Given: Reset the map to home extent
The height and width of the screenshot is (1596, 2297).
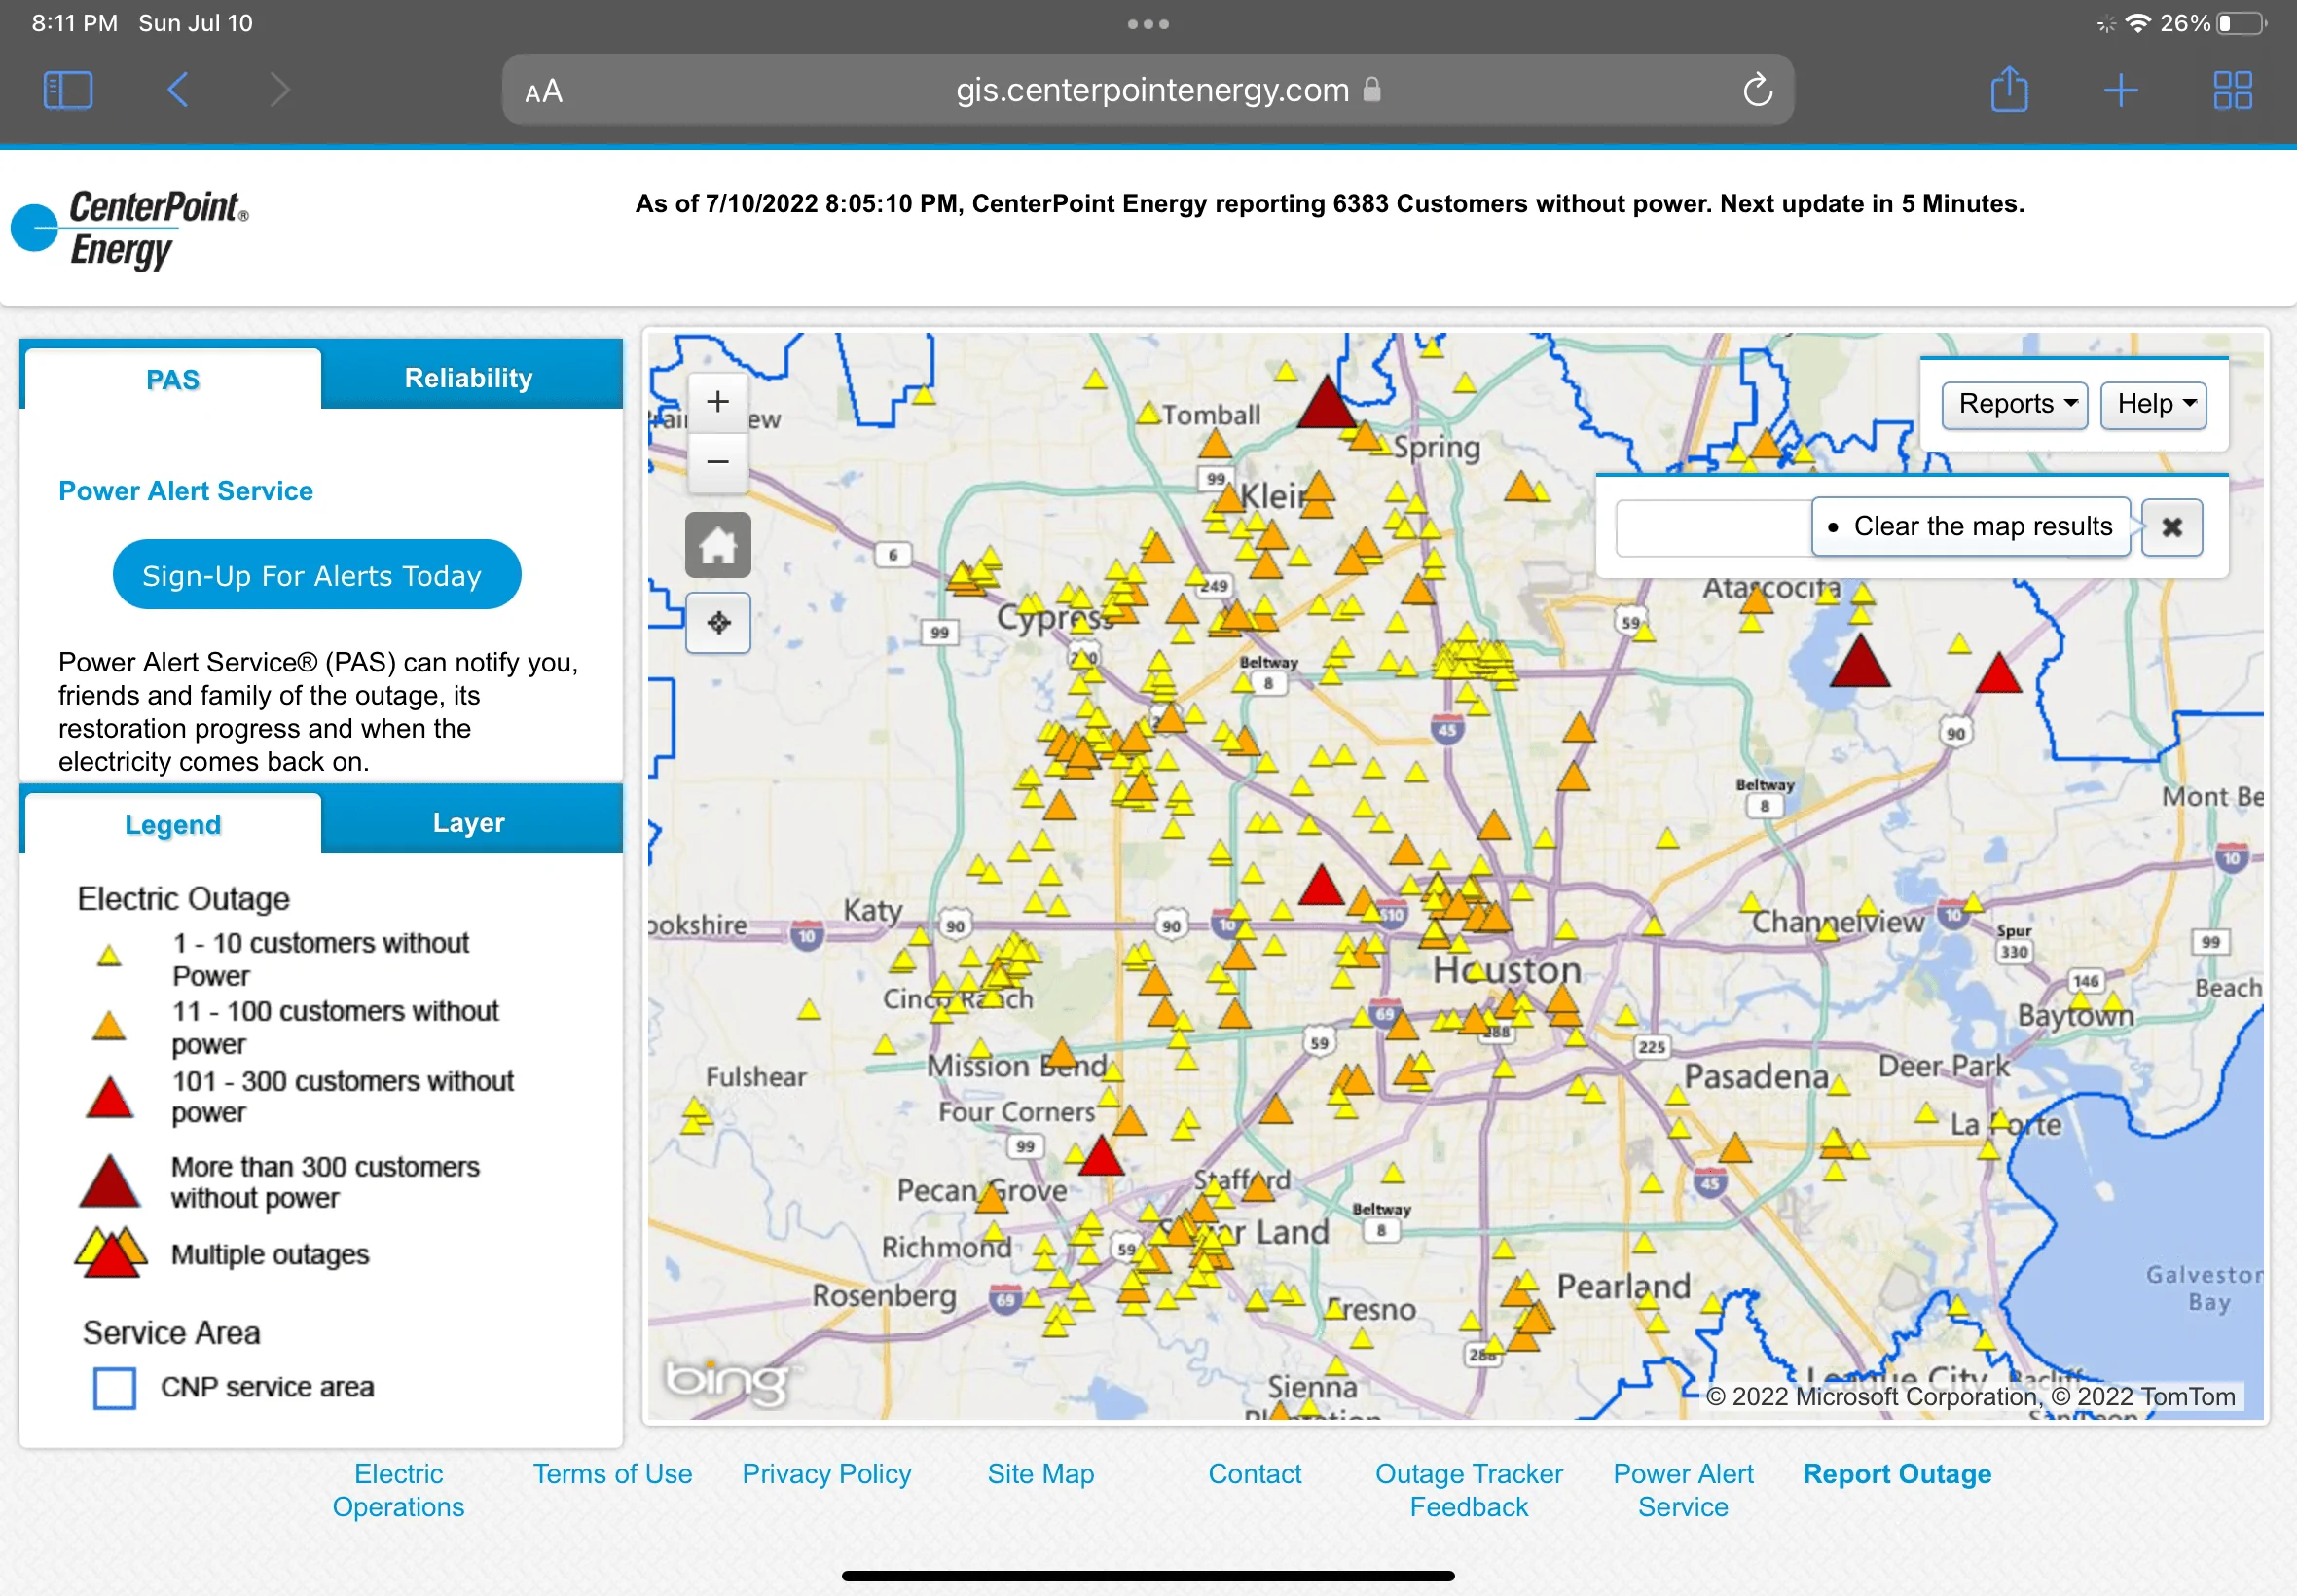Looking at the screenshot, I should [x=717, y=545].
